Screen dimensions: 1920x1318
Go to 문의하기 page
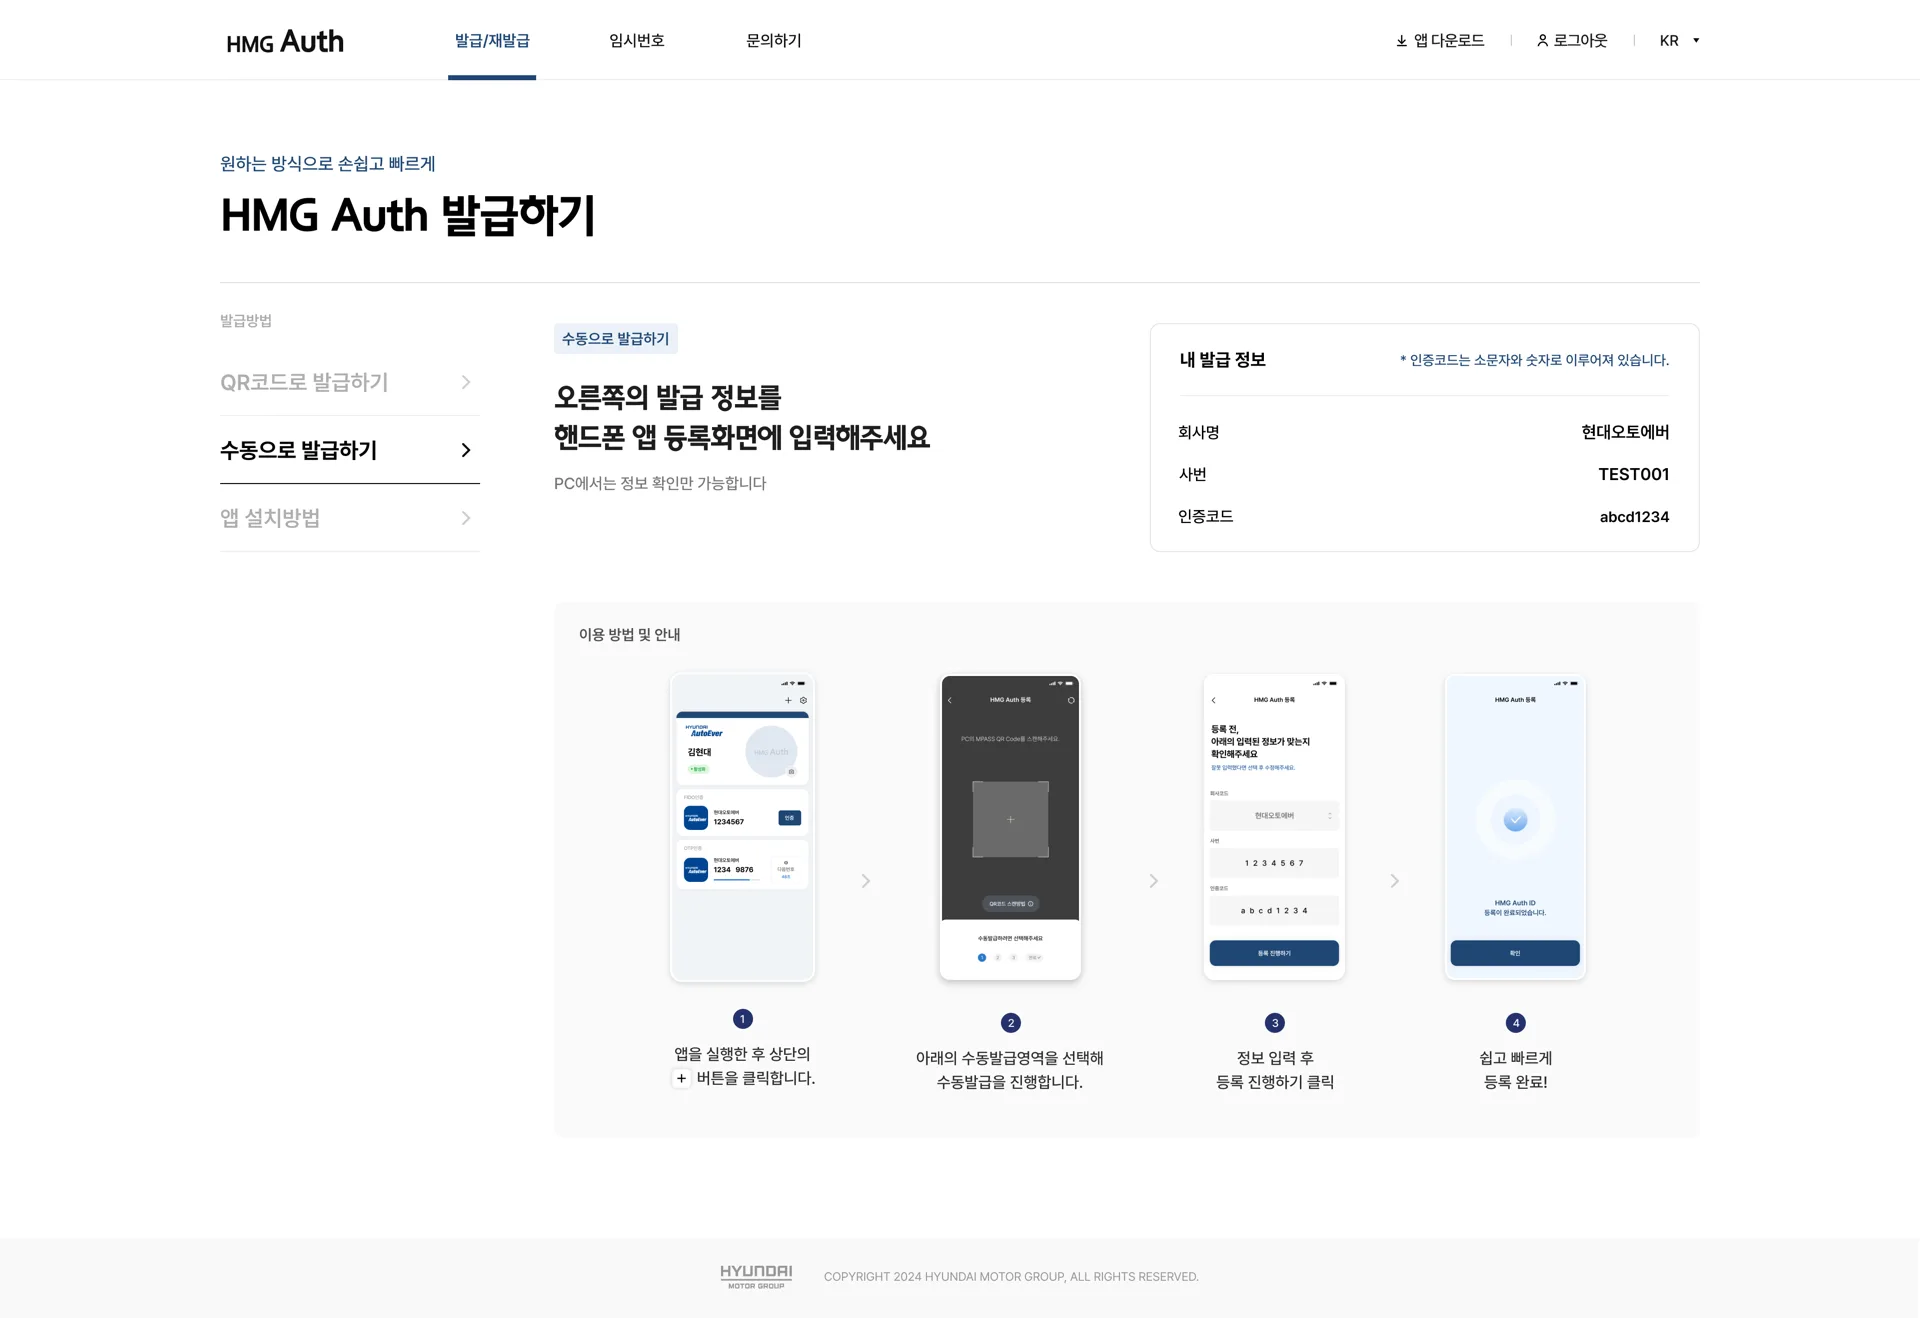click(774, 40)
